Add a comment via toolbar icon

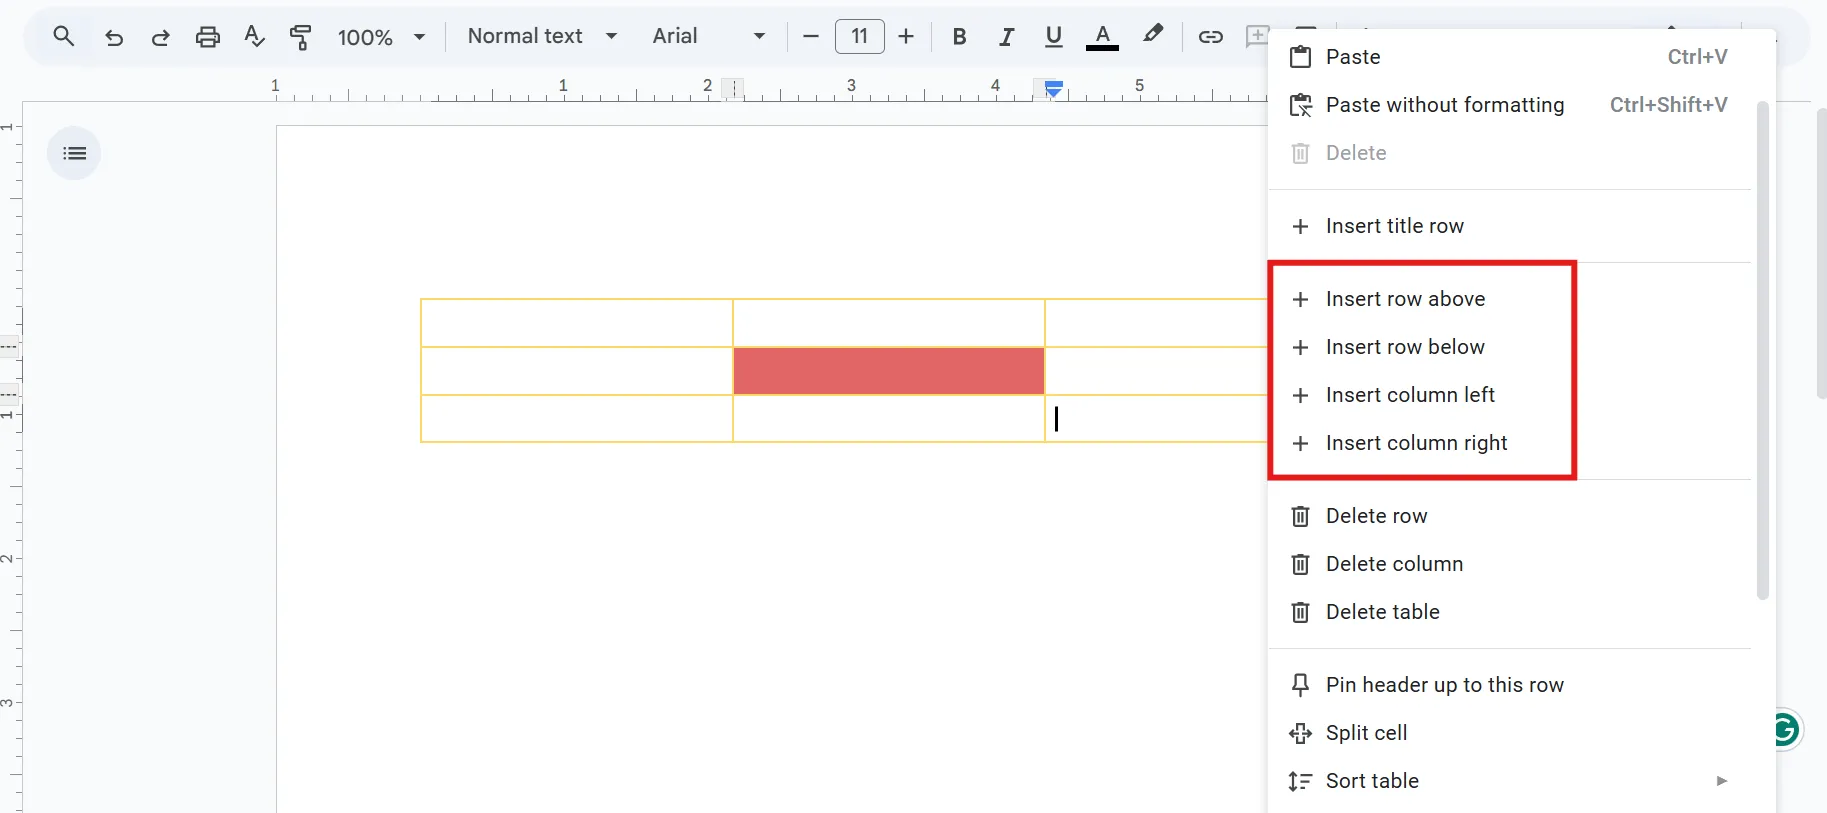[1257, 37]
